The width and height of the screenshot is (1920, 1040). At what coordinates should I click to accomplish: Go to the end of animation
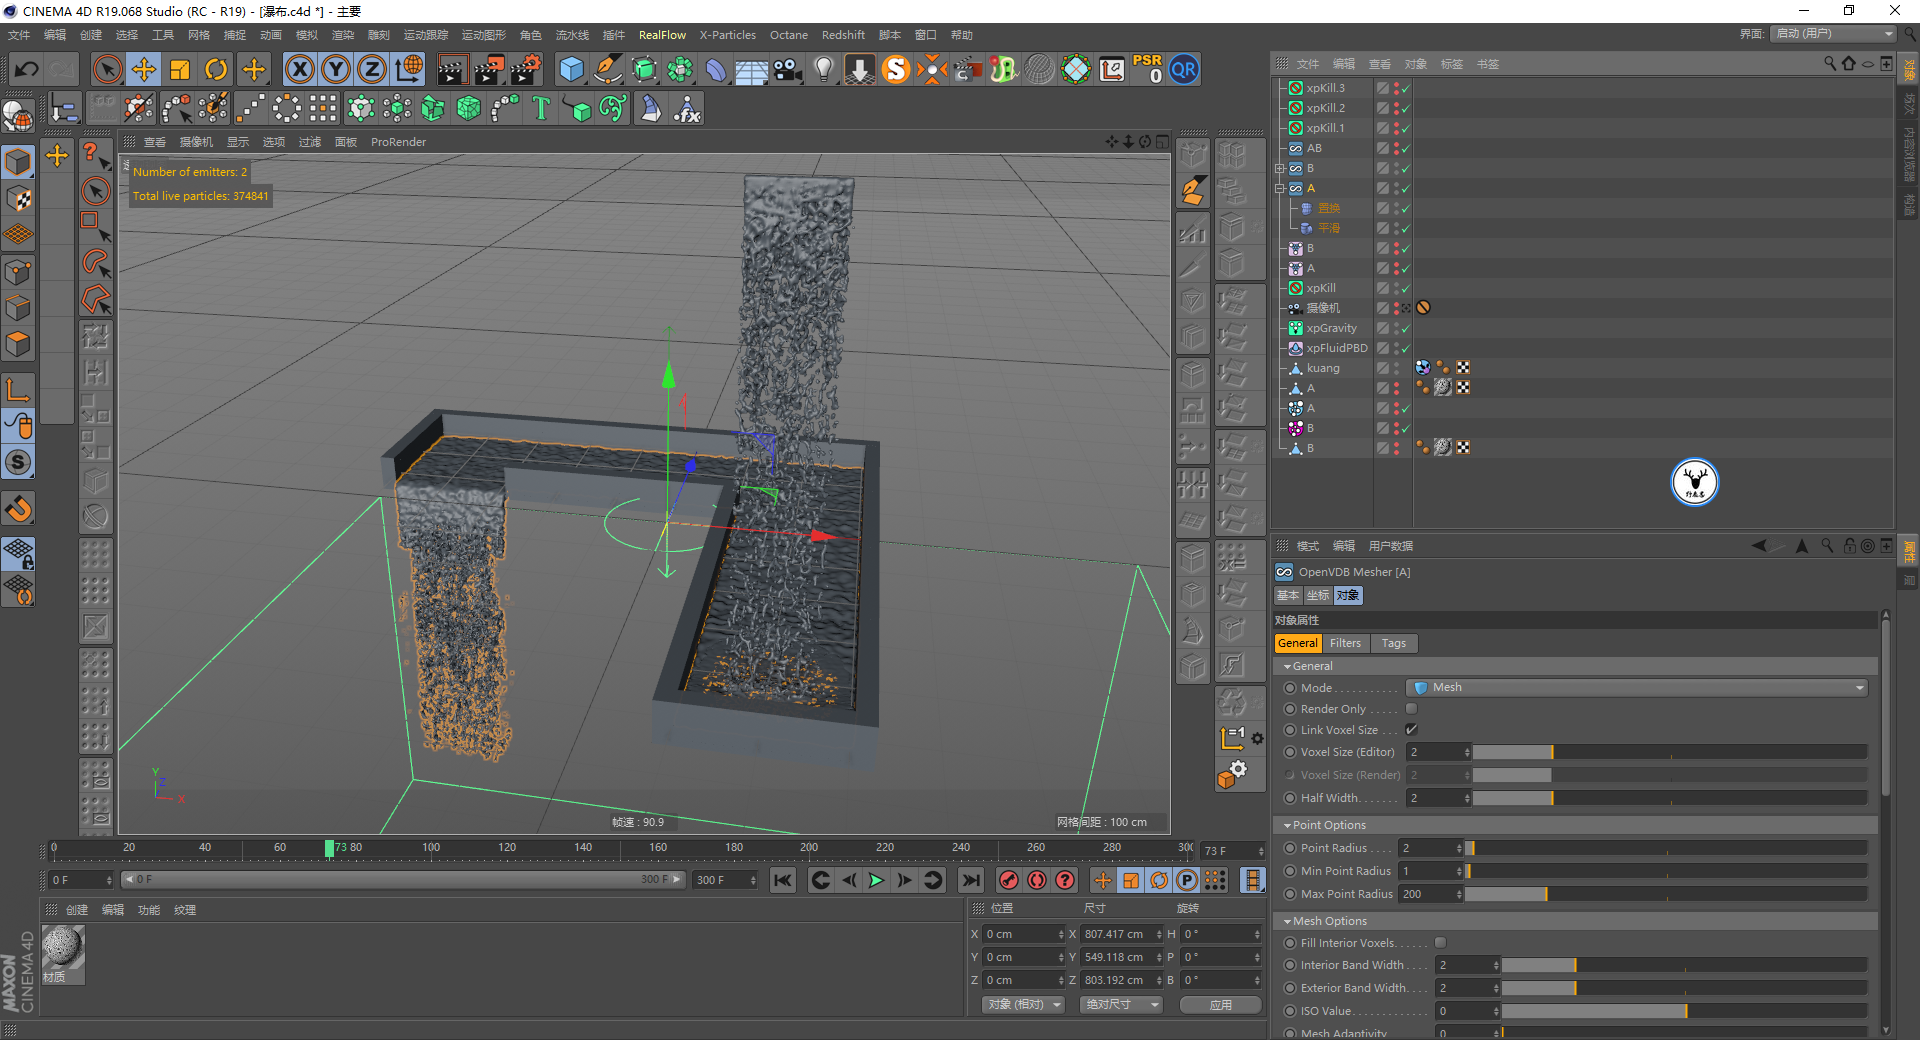970,880
